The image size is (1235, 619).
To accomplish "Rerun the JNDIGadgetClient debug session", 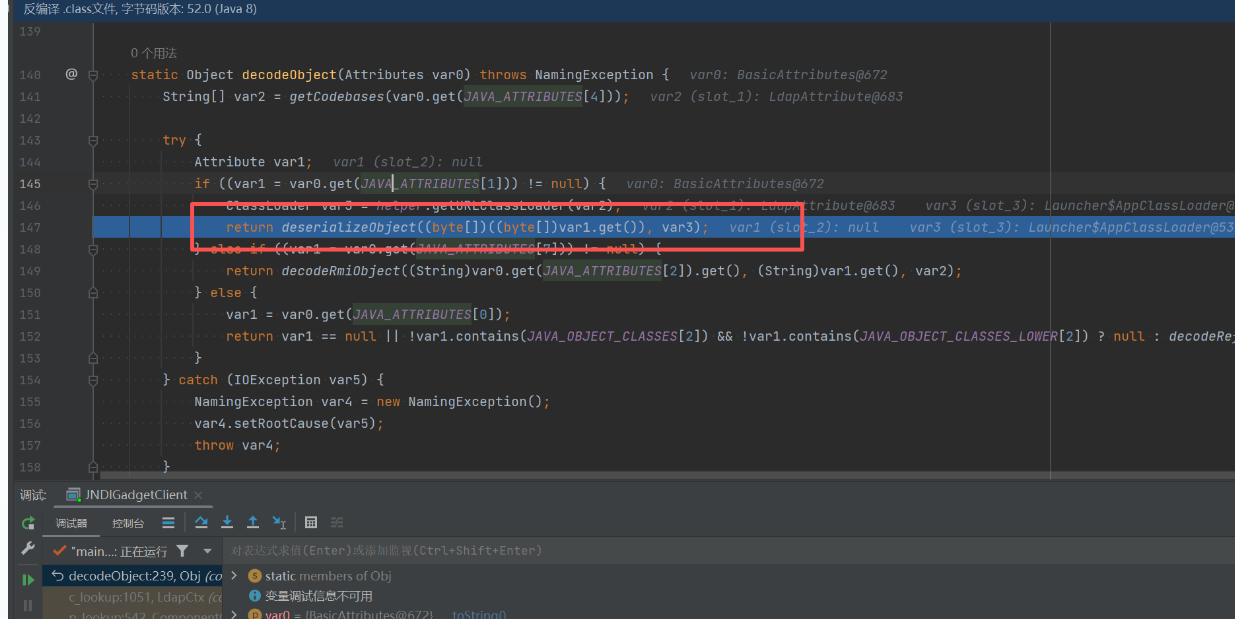I will tap(28, 522).
